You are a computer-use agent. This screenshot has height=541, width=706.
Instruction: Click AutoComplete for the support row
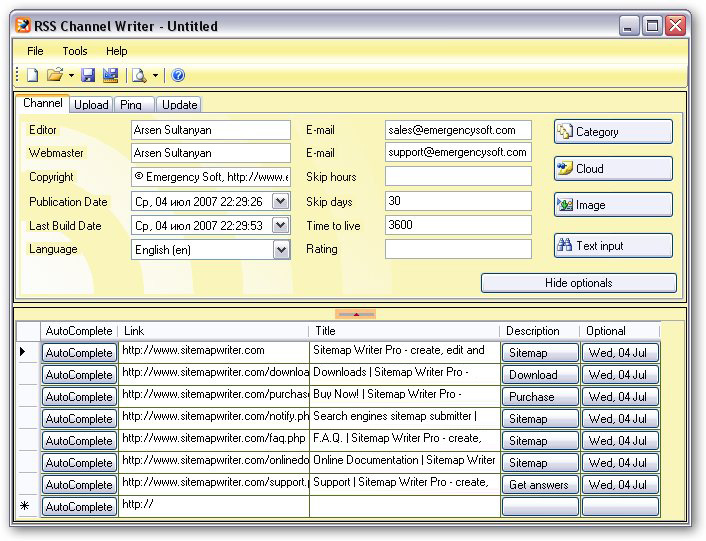click(79, 485)
